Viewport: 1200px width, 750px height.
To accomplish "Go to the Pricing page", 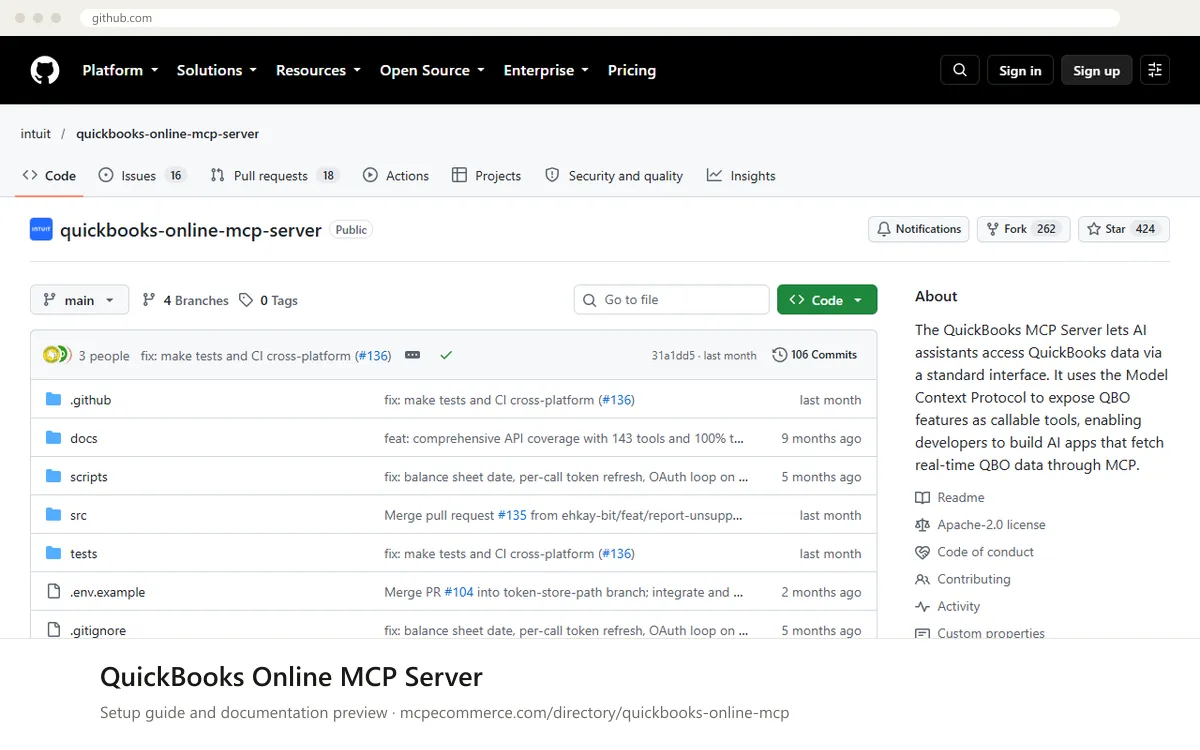I will point(632,70).
